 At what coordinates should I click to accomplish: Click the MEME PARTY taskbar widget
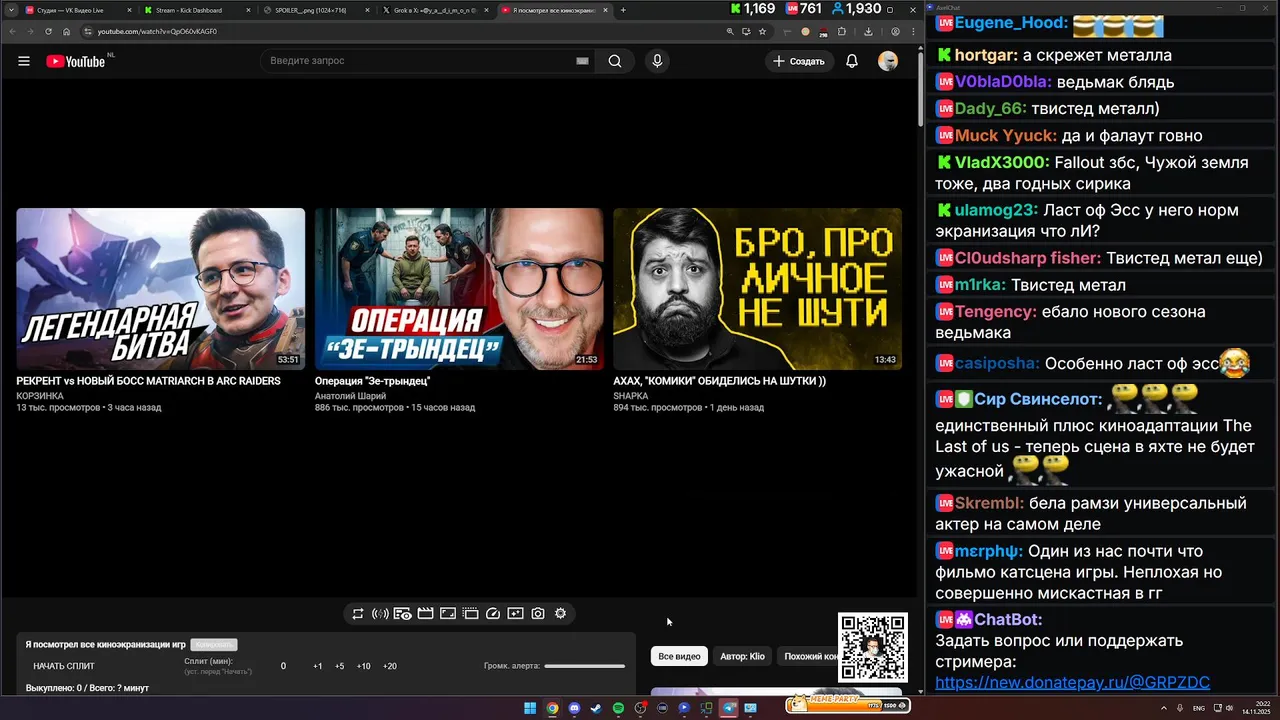[848, 704]
